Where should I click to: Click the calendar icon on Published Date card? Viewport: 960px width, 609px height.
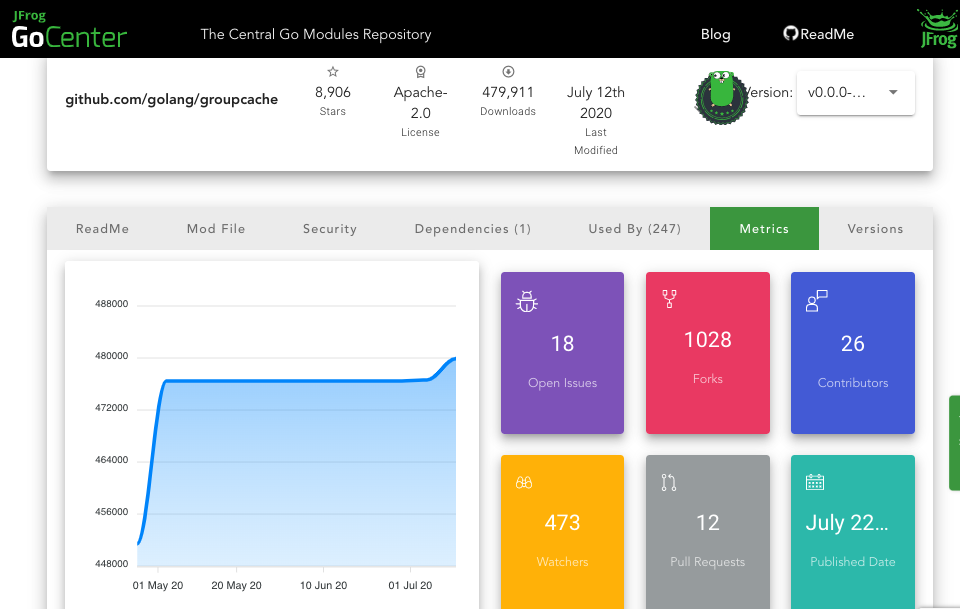coord(815,482)
